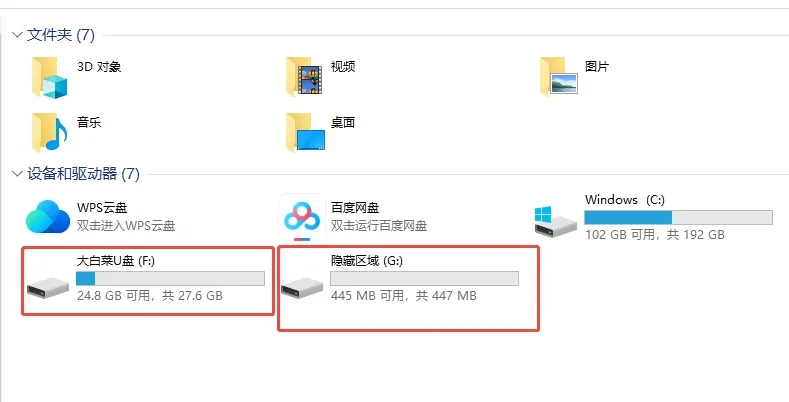This screenshot has width=789, height=402.
Task: Click the 双击运行百度网盘 description text
Action: pyautogui.click(x=379, y=225)
